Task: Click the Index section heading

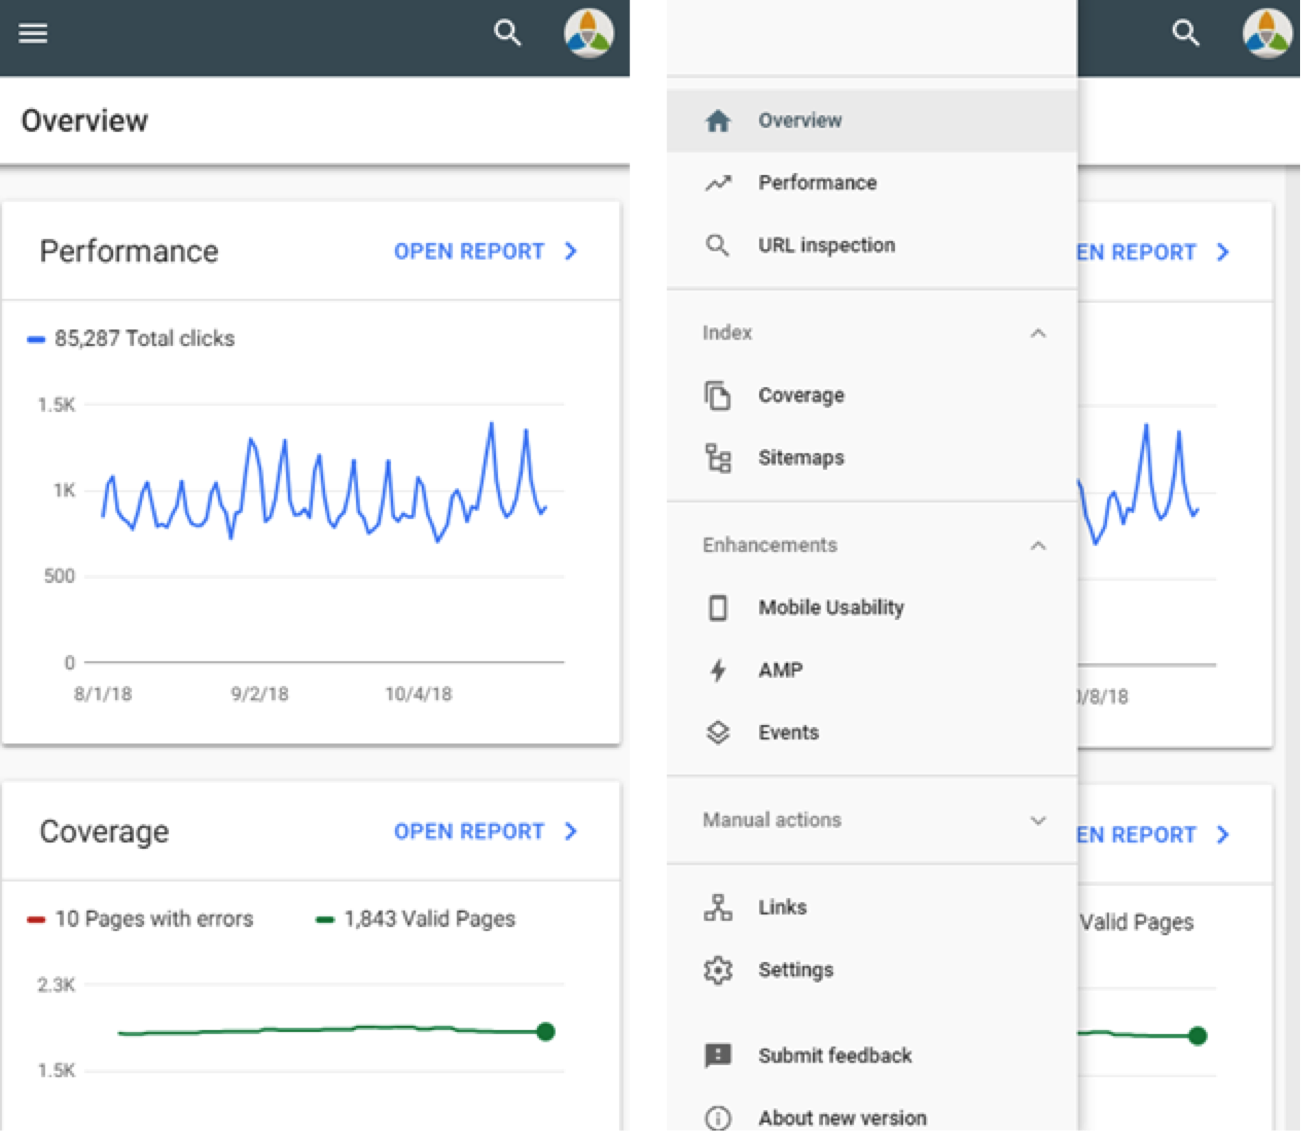Action: coord(727,333)
